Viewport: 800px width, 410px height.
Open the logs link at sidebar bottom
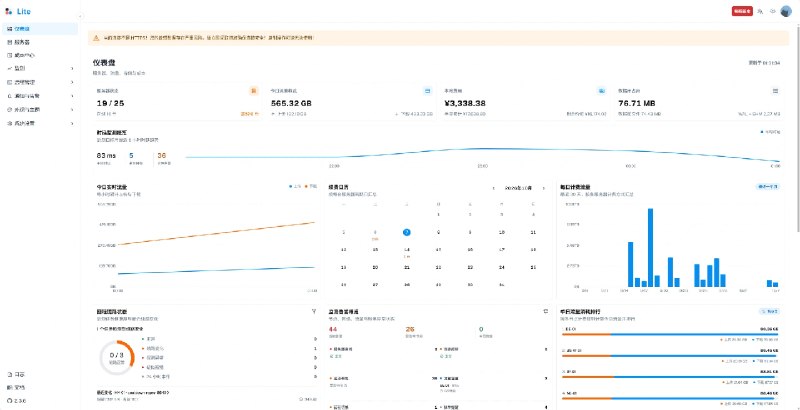[x=16, y=375]
